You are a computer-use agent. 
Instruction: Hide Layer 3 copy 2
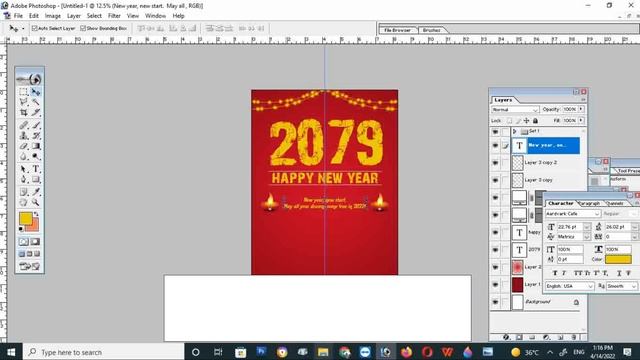[x=495, y=163]
